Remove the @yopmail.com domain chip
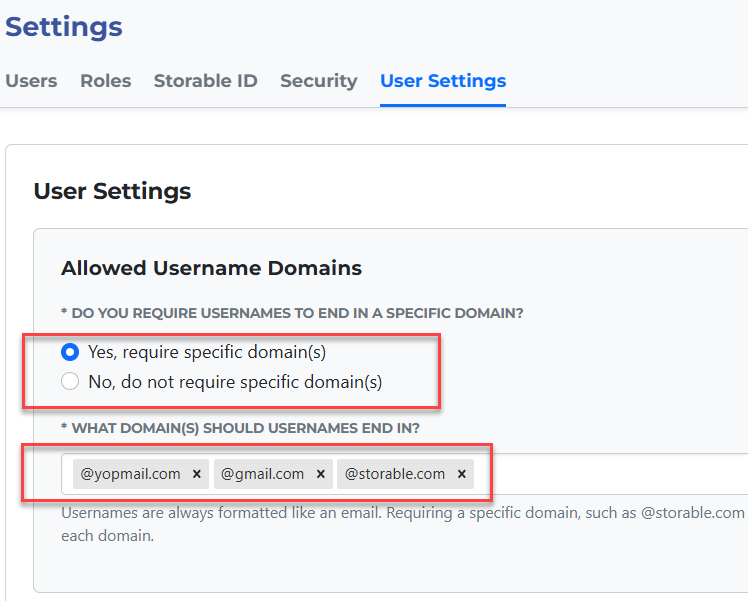 pyautogui.click(x=197, y=474)
